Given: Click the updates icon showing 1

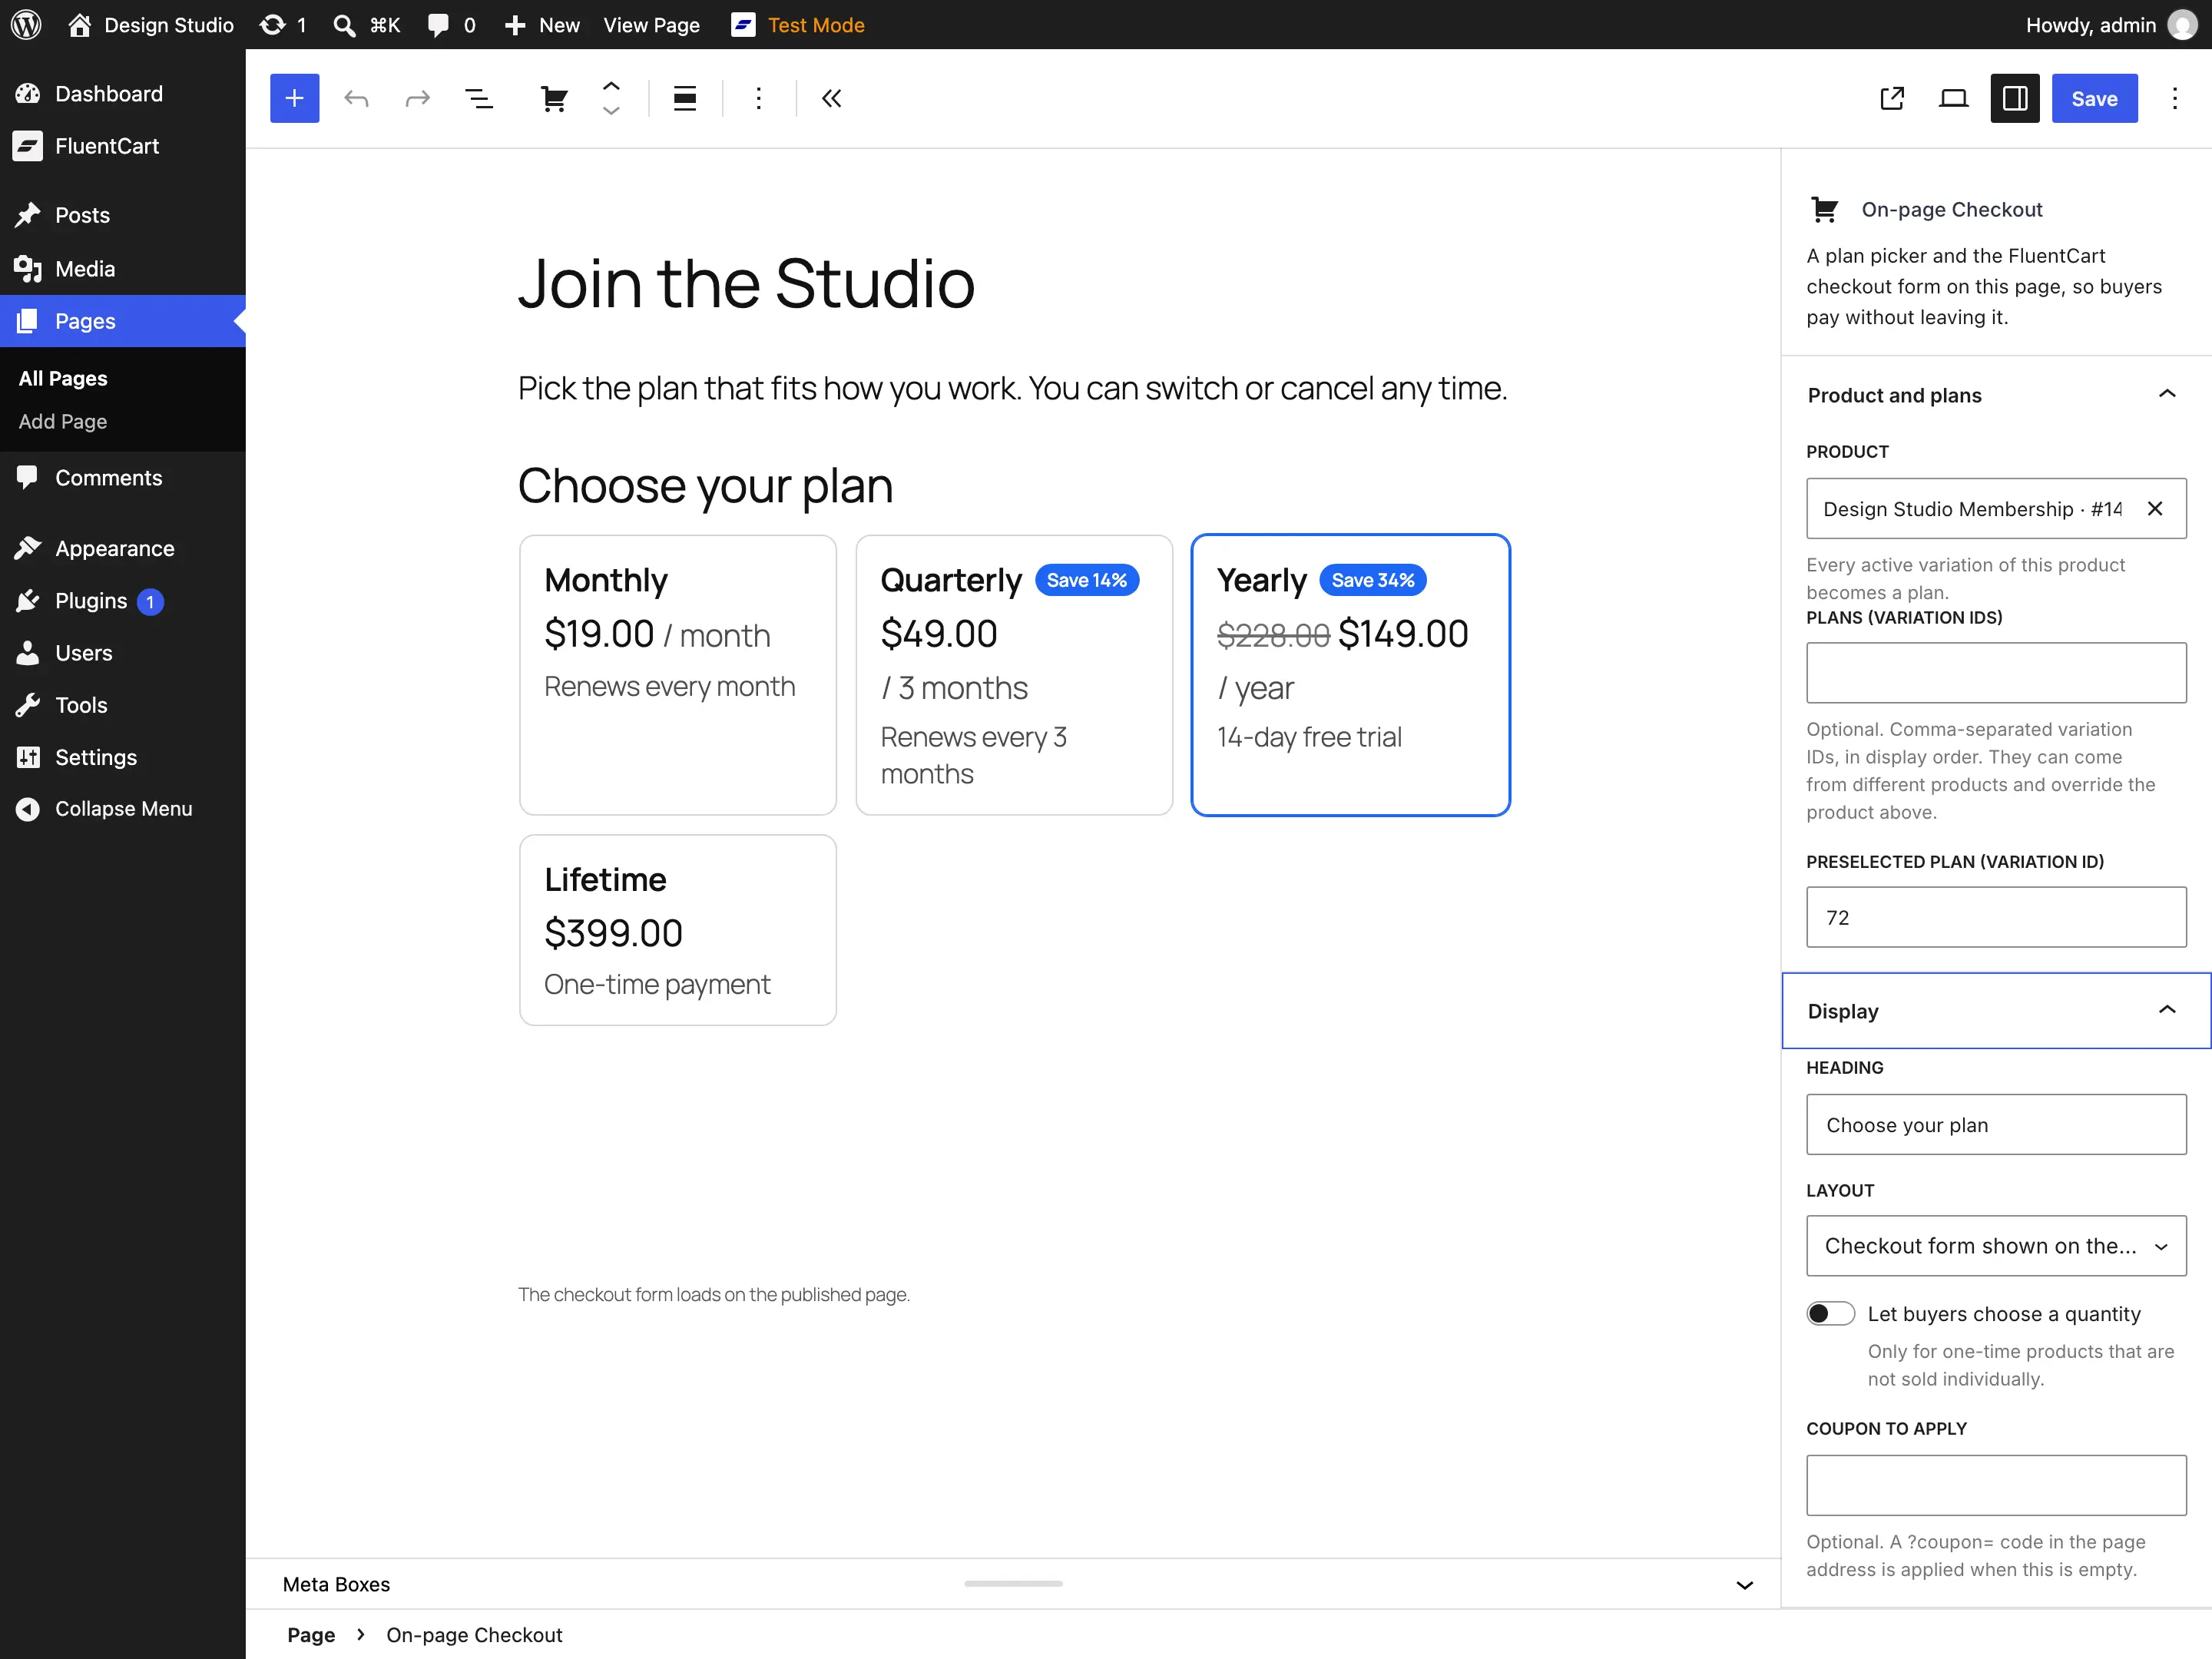Looking at the screenshot, I should coord(283,24).
